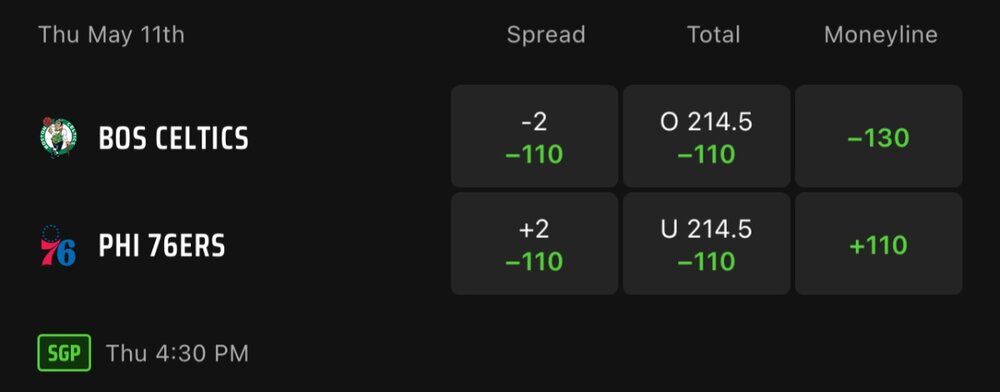The width and height of the screenshot is (1000, 392).
Task: Pick Under 214.5 total bet
Action: point(707,244)
